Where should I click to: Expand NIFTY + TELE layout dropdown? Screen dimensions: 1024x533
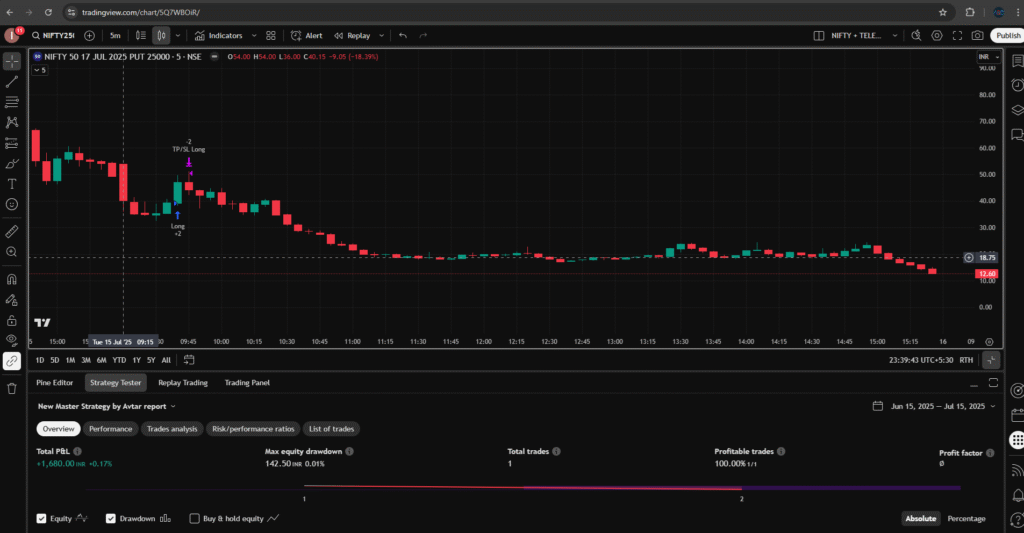[x=895, y=35]
